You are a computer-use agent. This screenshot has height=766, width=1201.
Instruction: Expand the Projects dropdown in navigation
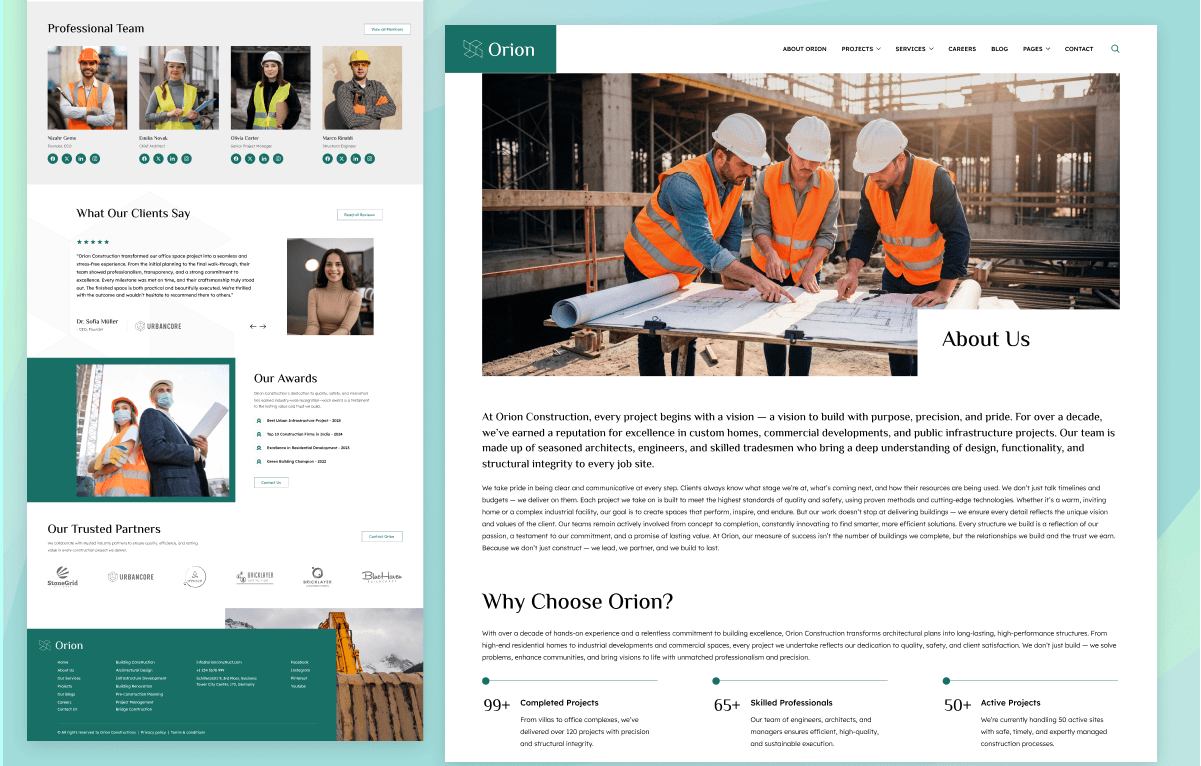pyautogui.click(x=860, y=49)
